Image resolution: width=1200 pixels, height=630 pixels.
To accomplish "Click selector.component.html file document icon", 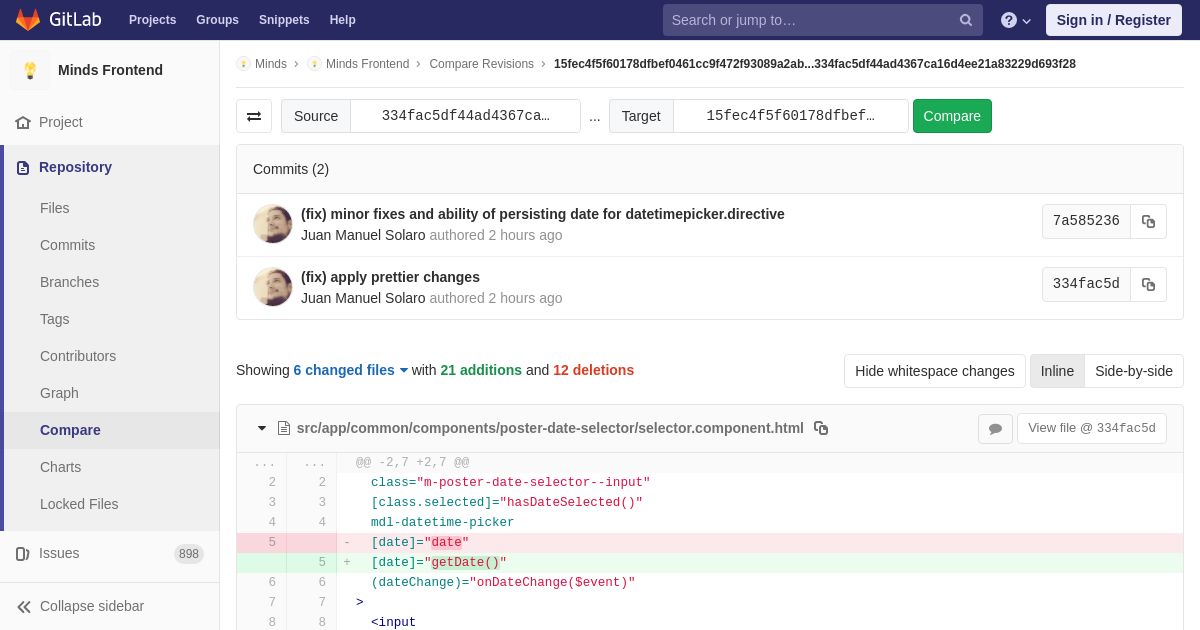I will tap(284, 428).
